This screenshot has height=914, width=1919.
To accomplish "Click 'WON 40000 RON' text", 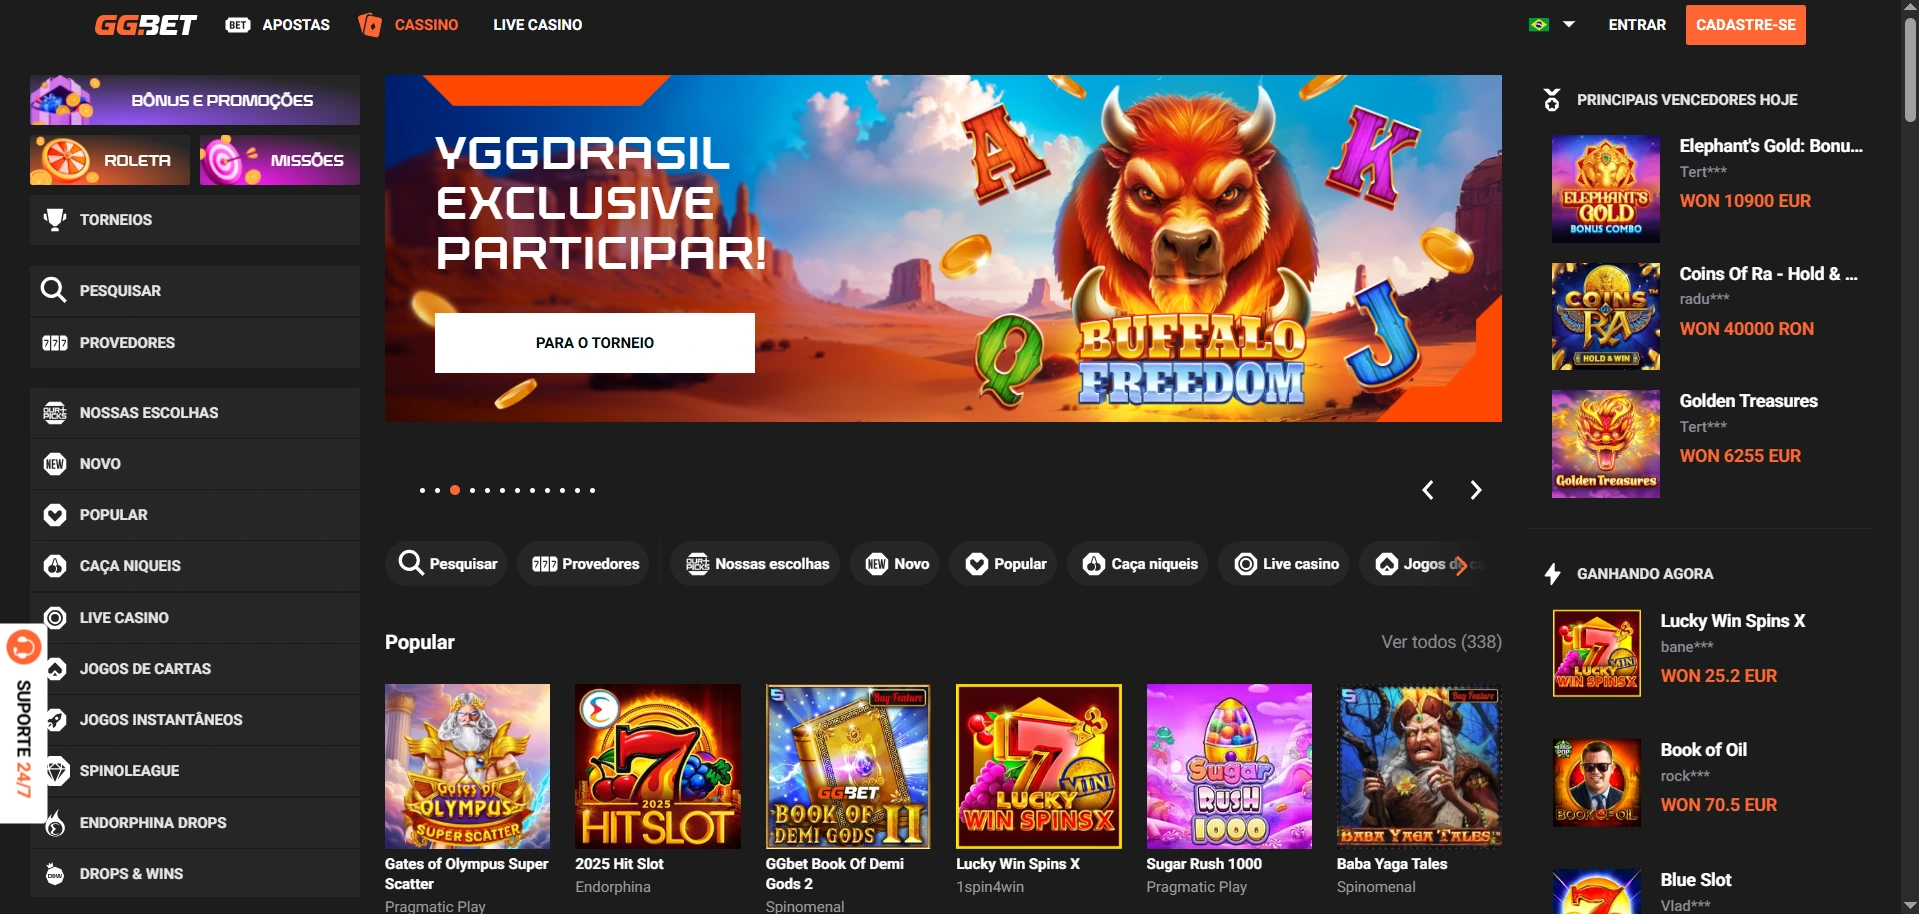I will point(1746,329).
